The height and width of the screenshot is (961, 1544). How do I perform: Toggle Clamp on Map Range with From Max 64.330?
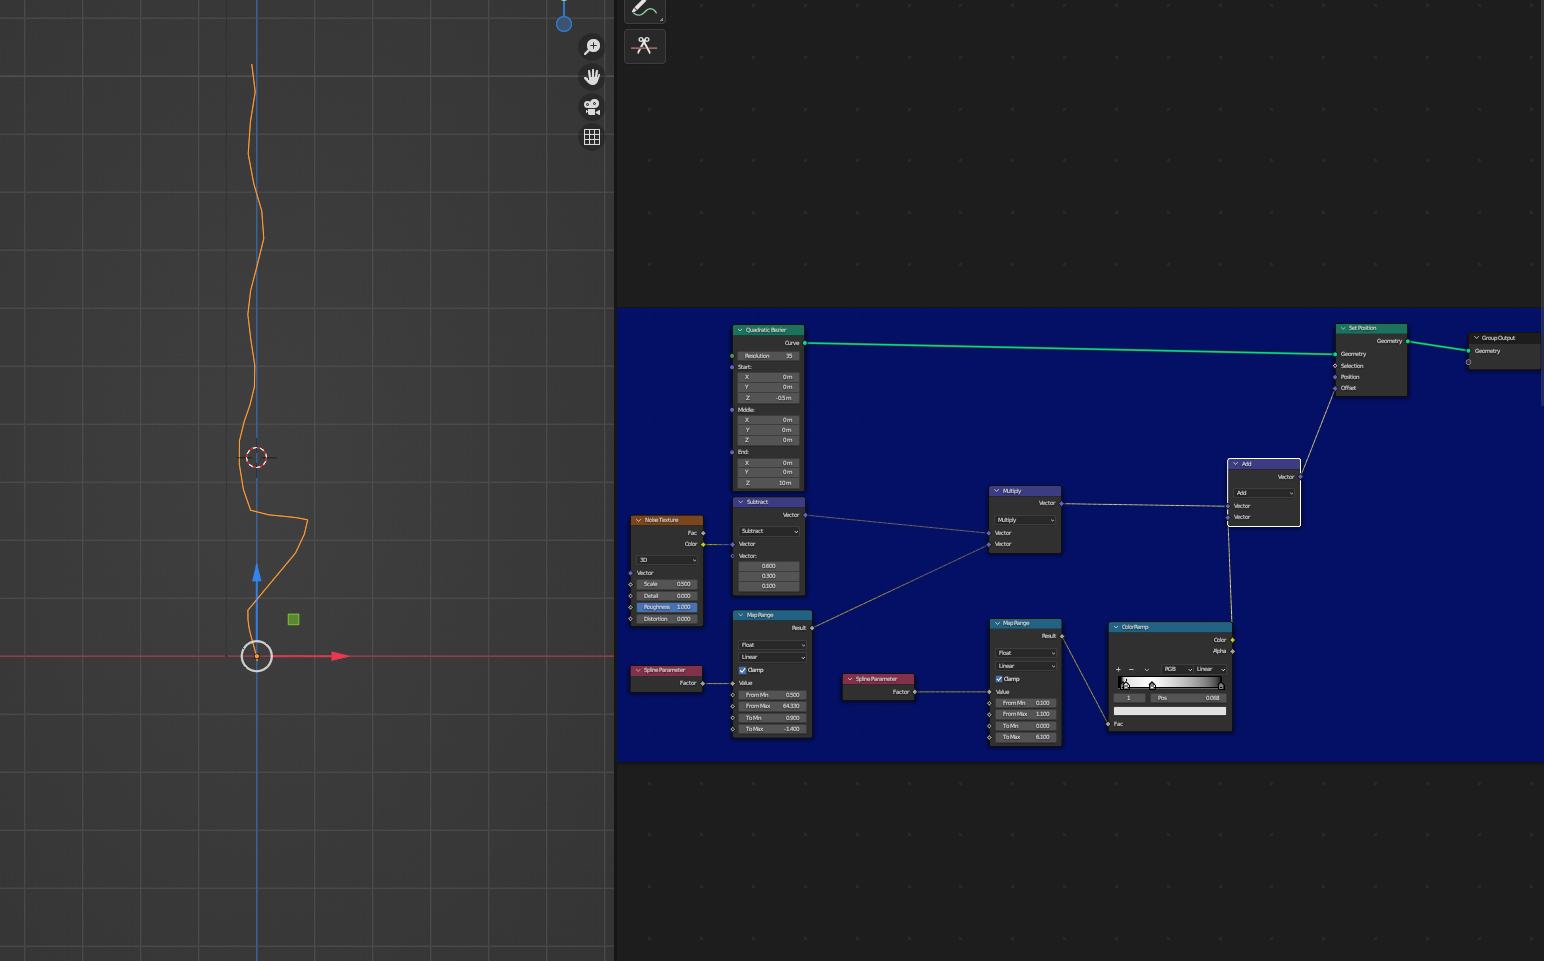743,670
